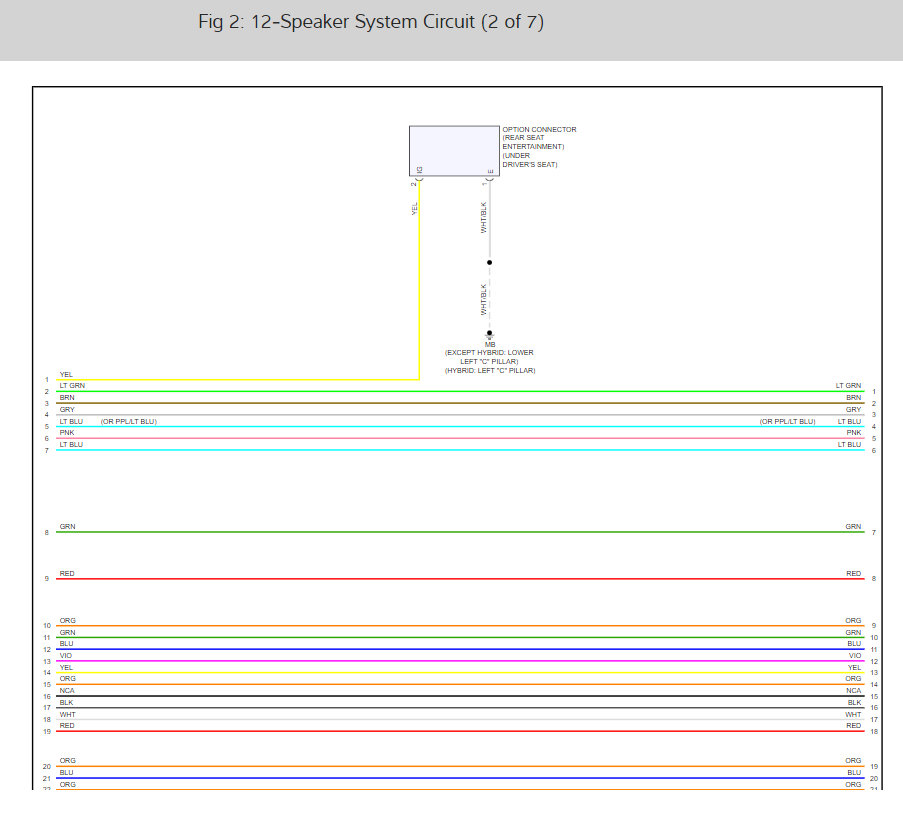The image size is (903, 813).
Task: Click the right BRN label at wire 2
Action: coord(853,397)
